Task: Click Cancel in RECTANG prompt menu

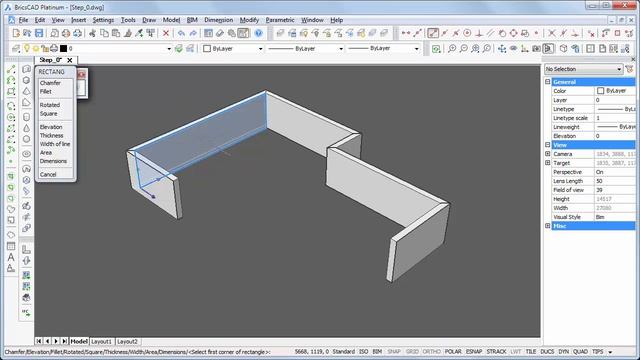Action: click(x=48, y=174)
